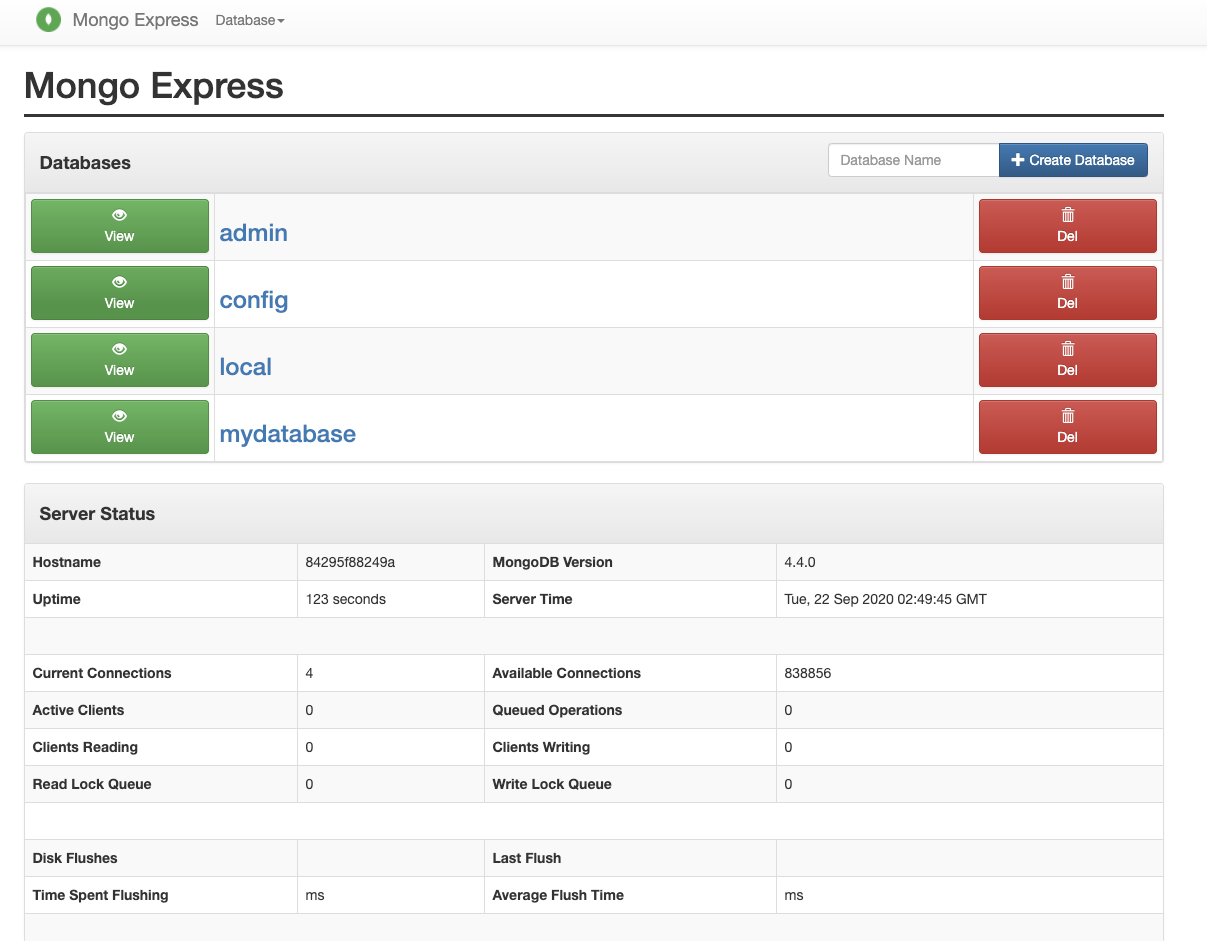The height and width of the screenshot is (941, 1207).
Task: Focus the Database Name input field
Action: click(913, 160)
